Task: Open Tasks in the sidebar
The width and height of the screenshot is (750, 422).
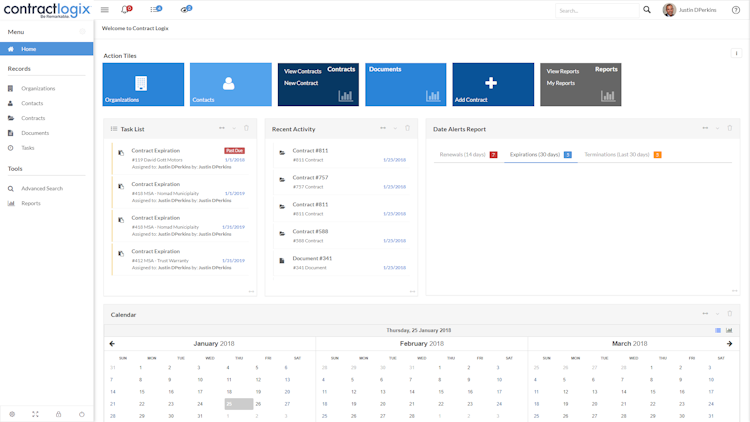Action: pyautogui.click(x=27, y=148)
